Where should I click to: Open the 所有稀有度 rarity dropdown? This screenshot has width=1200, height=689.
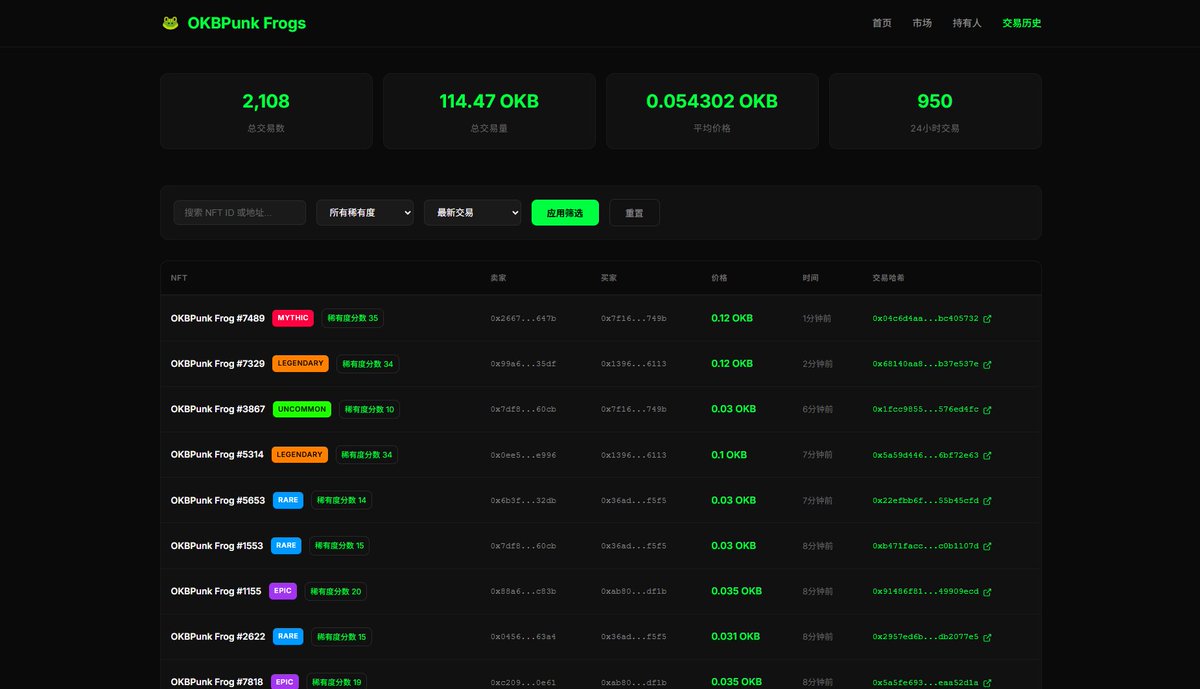tap(365, 212)
